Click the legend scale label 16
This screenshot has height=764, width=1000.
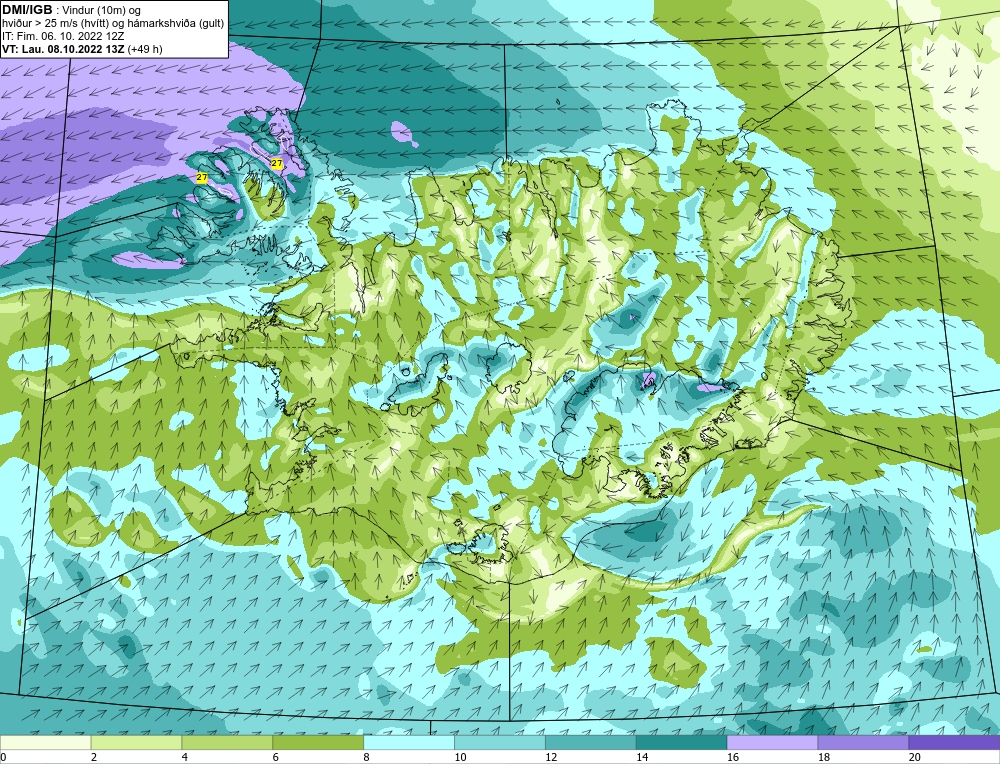732,757
